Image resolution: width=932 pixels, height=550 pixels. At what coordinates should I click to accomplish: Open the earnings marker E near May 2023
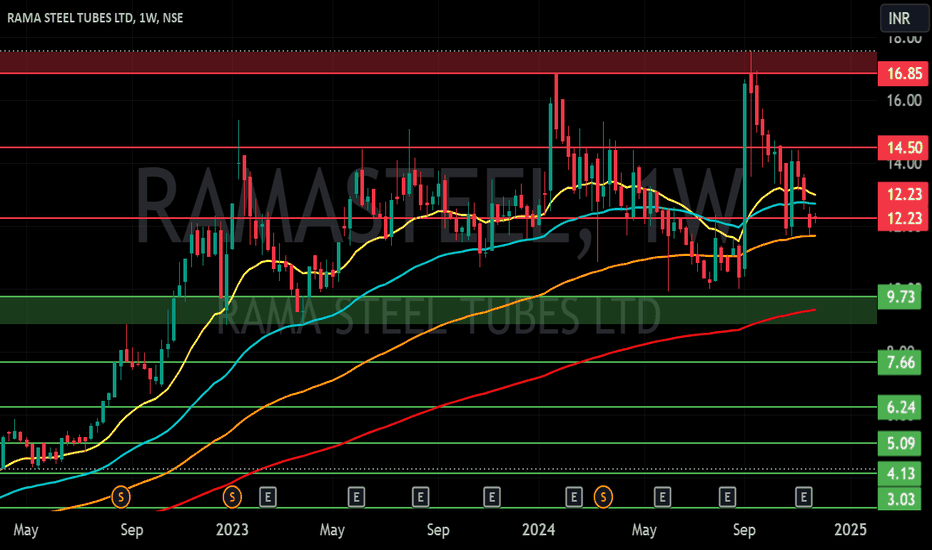click(356, 496)
